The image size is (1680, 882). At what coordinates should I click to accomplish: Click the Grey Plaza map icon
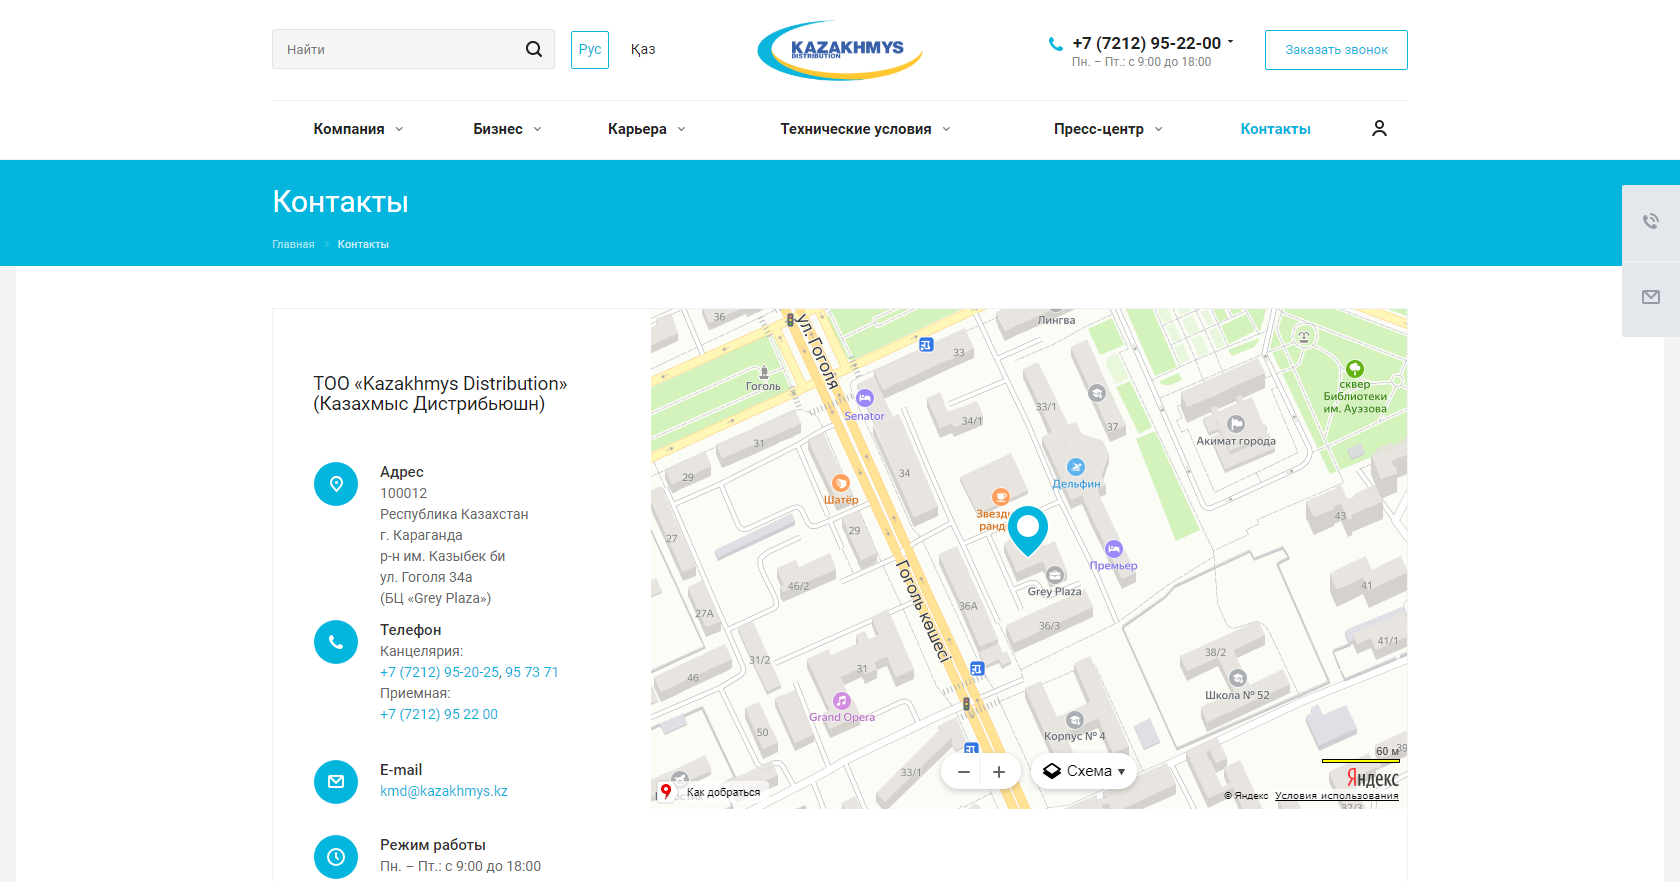1055,575
